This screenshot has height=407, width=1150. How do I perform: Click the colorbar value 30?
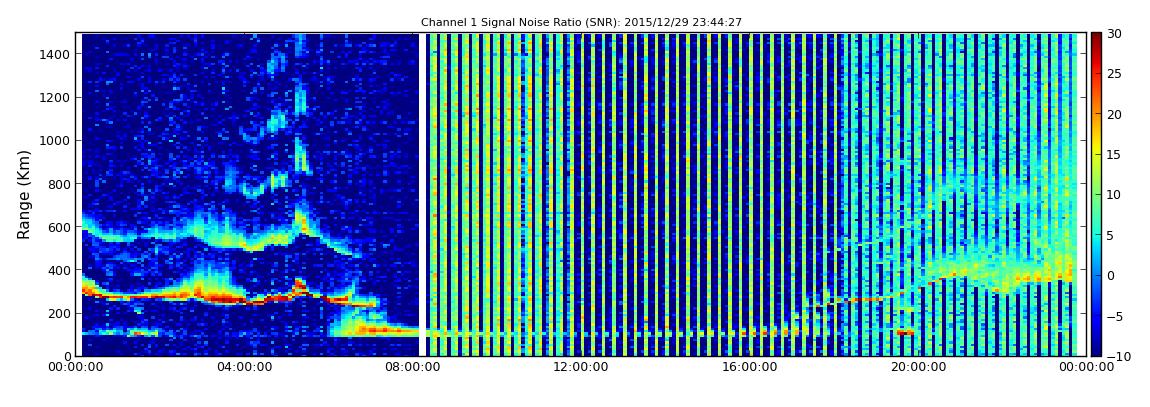tap(1114, 34)
